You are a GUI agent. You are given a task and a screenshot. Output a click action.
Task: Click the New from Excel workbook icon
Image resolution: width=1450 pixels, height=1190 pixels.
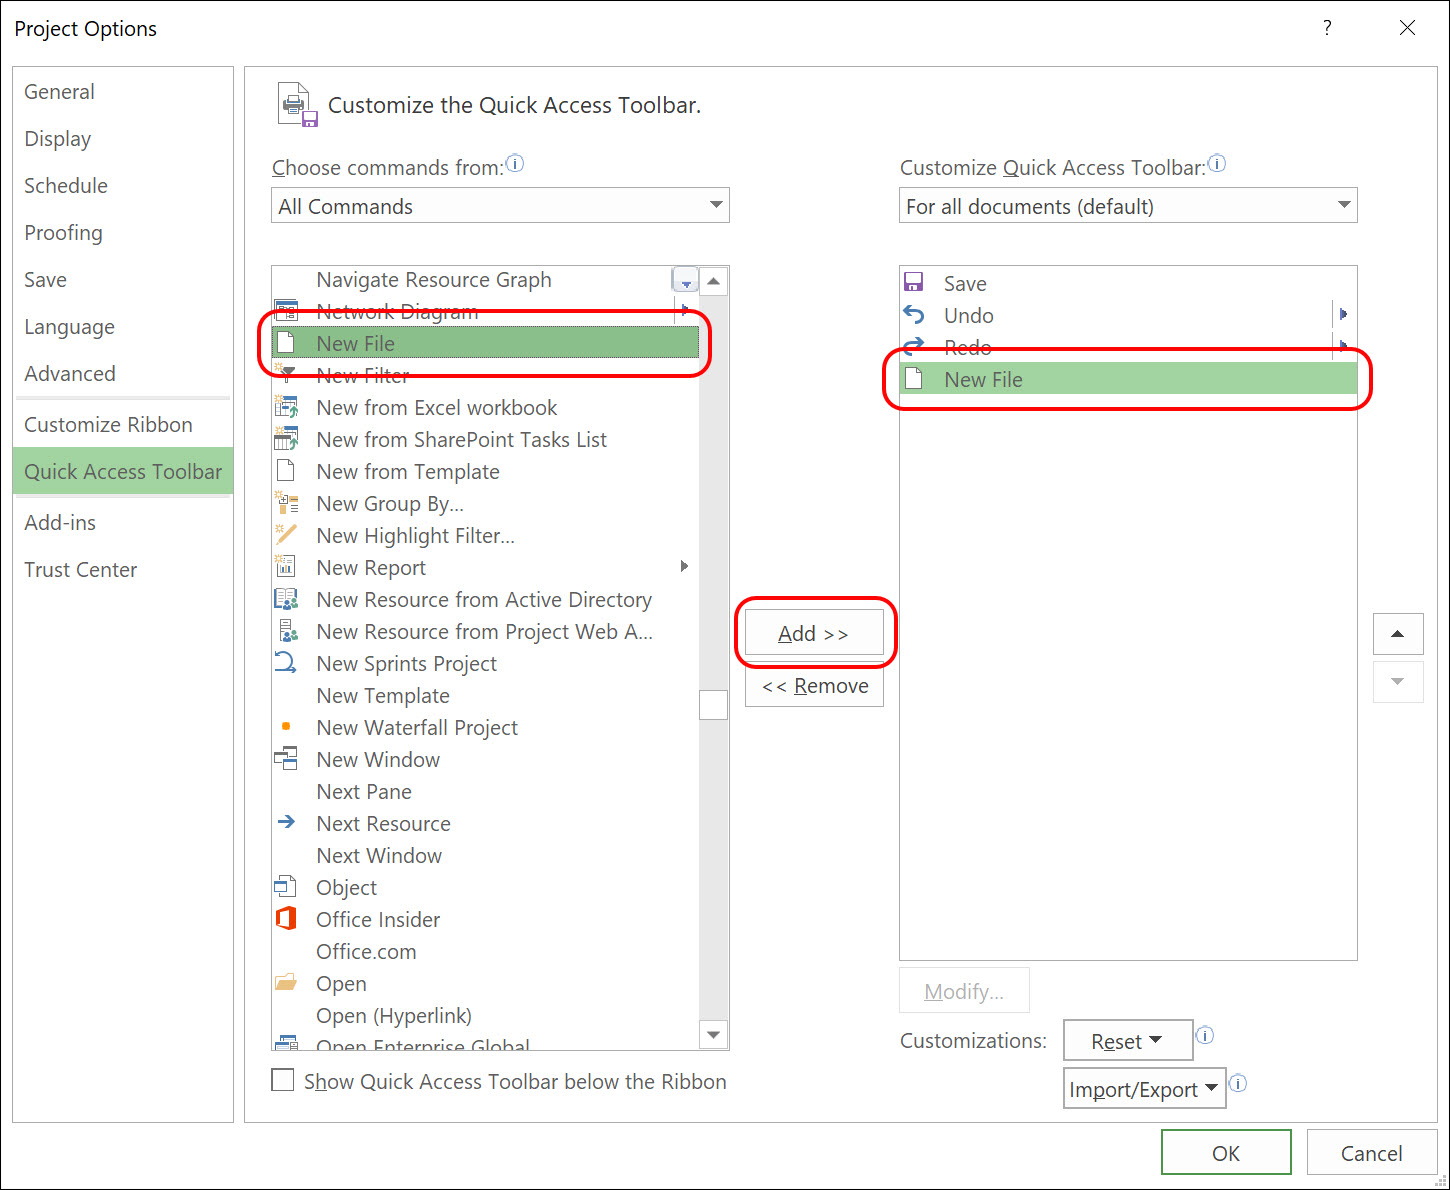[286, 407]
